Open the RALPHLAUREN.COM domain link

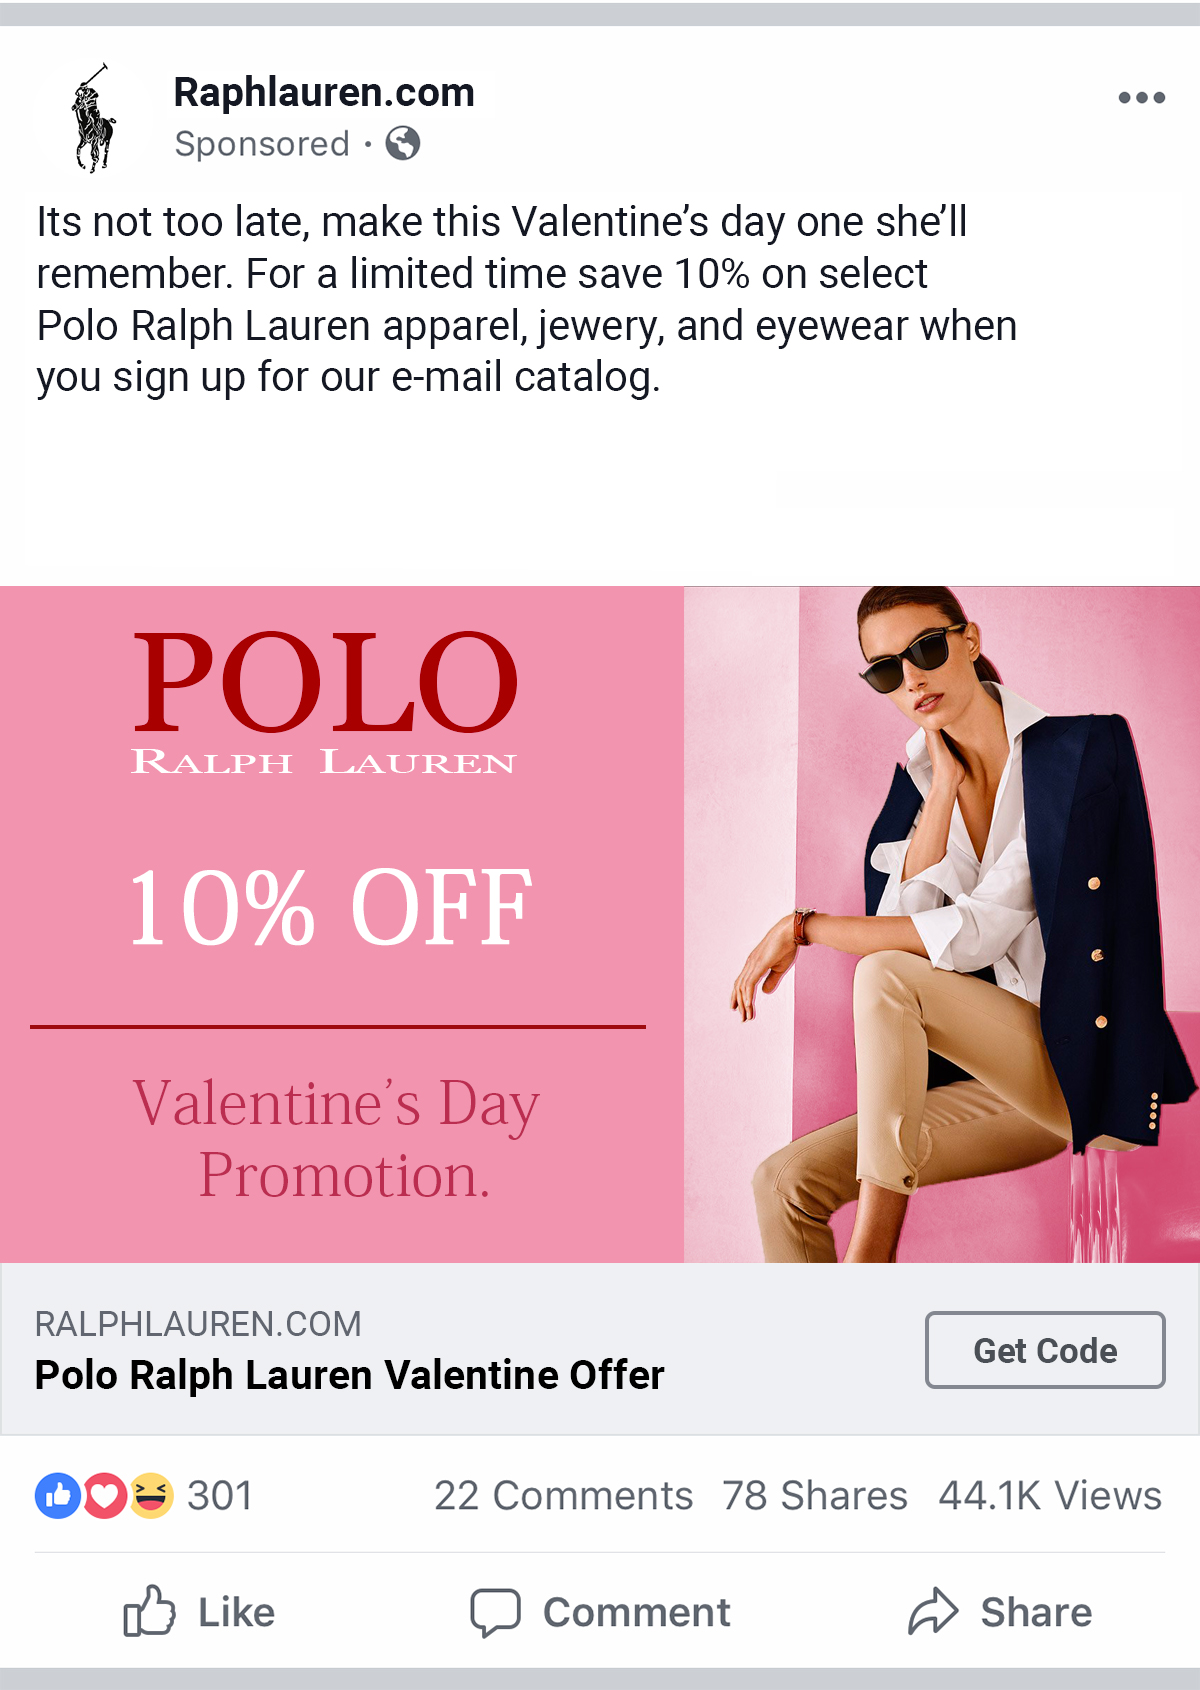[x=198, y=1324]
